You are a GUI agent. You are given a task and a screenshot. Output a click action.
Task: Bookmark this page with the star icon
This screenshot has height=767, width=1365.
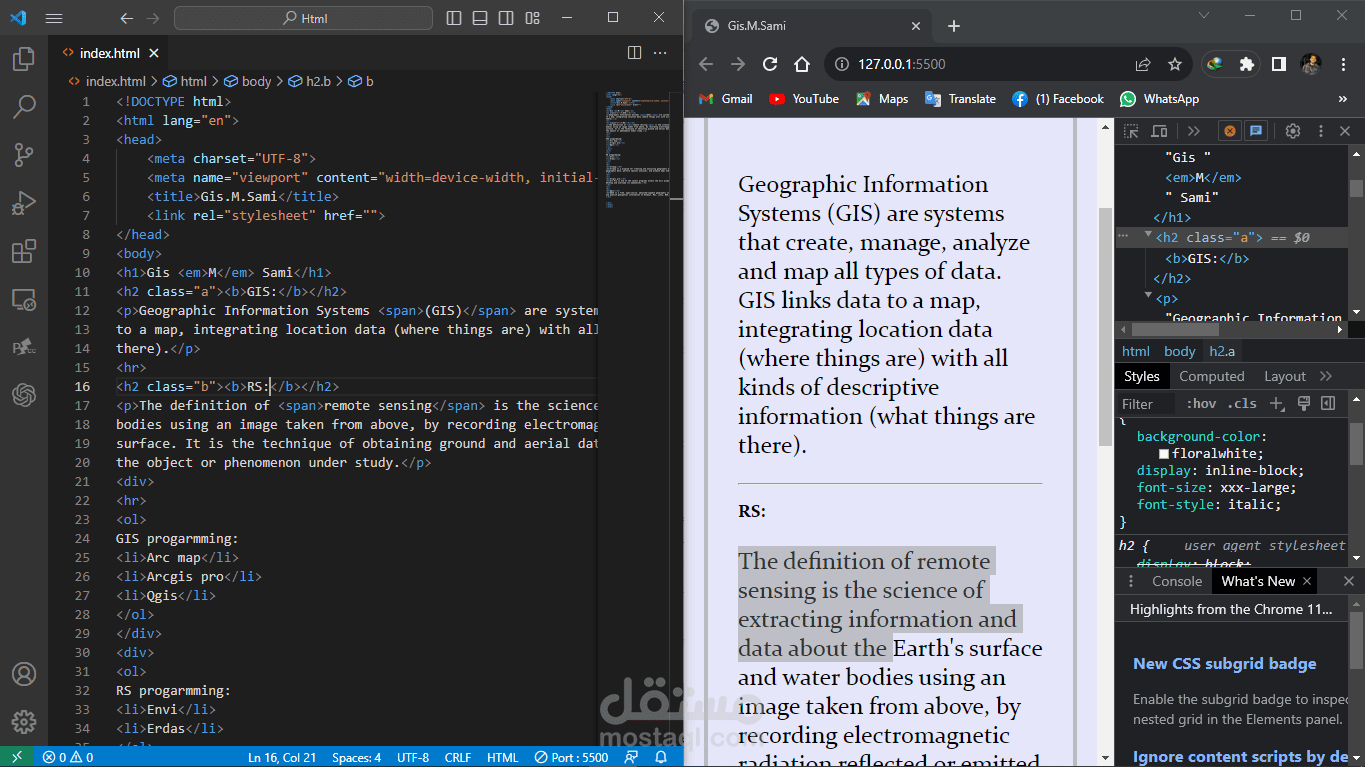pyautogui.click(x=1175, y=64)
